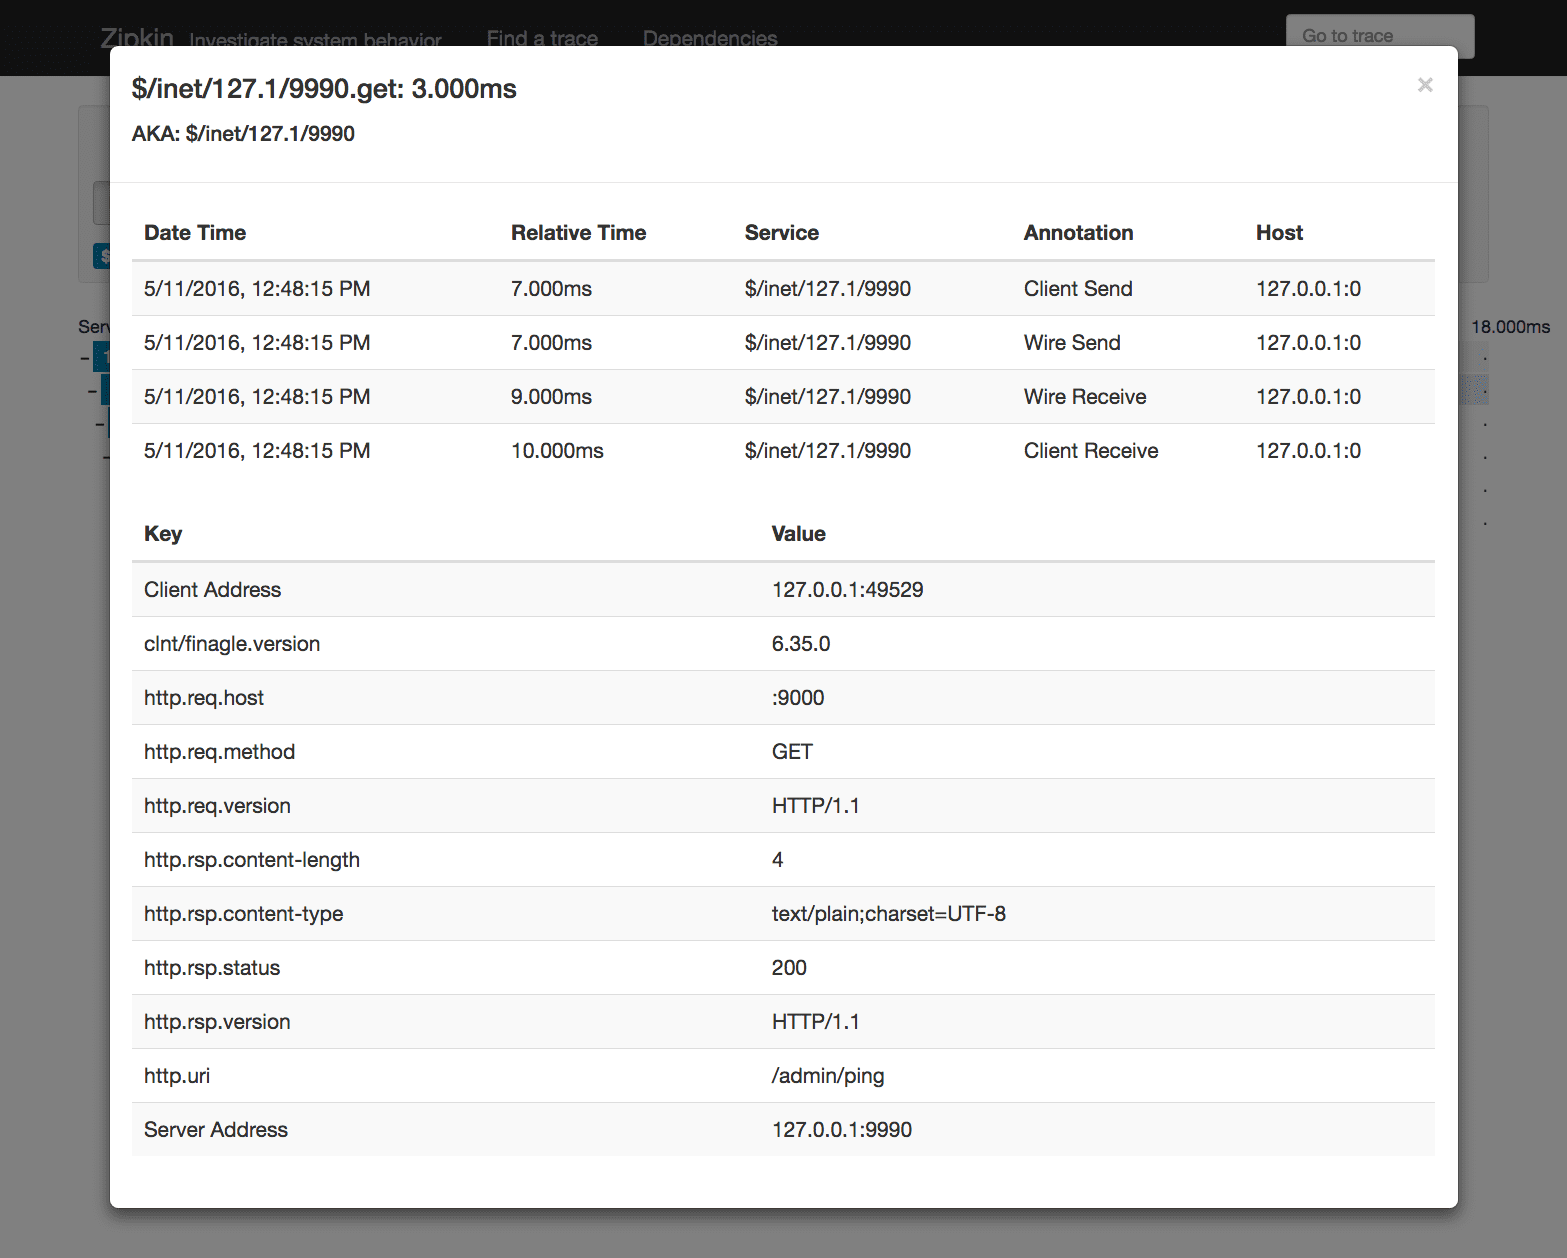Select the content-length value 4
Viewport: 1567px width, 1258px height.
[x=778, y=860]
